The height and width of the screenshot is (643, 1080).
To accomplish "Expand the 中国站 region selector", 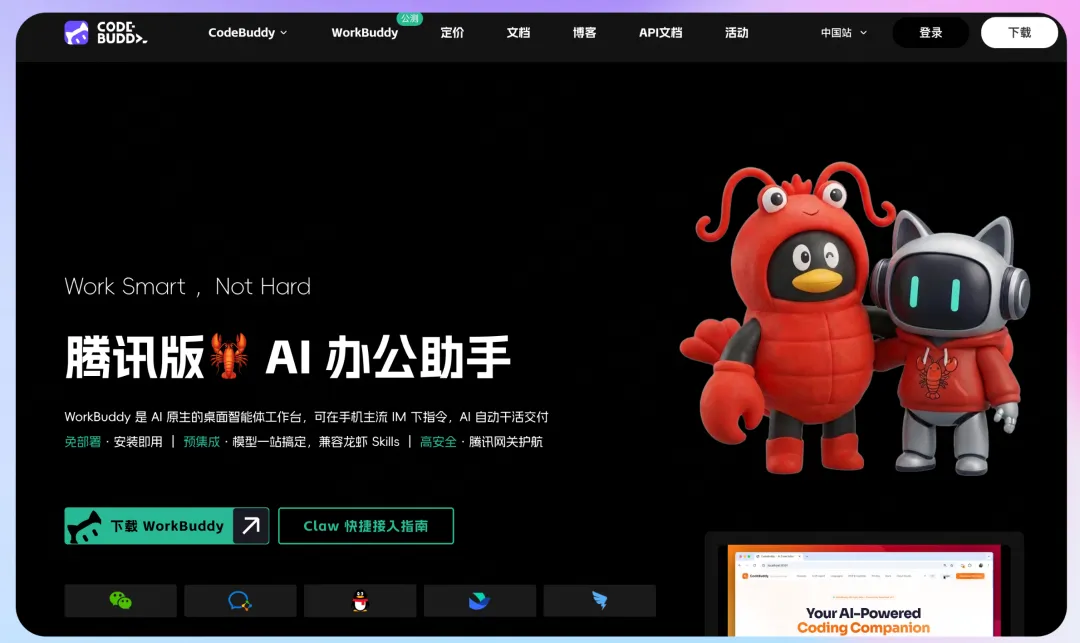I will pos(844,32).
